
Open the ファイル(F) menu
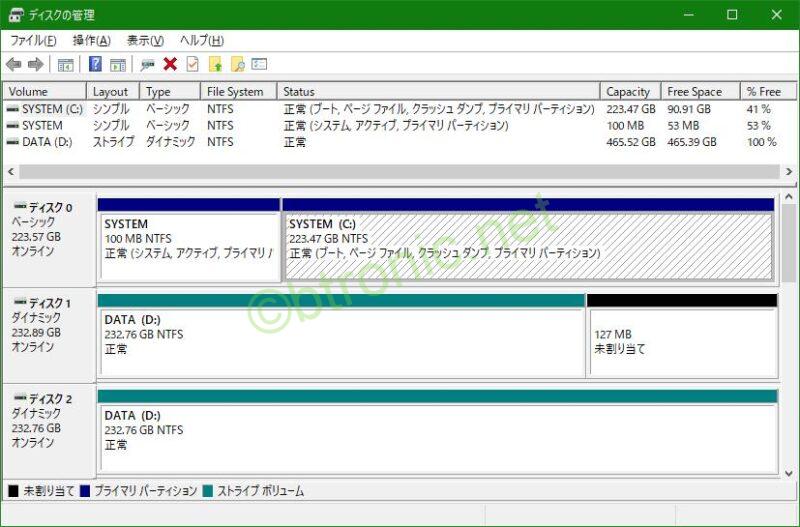34,40
